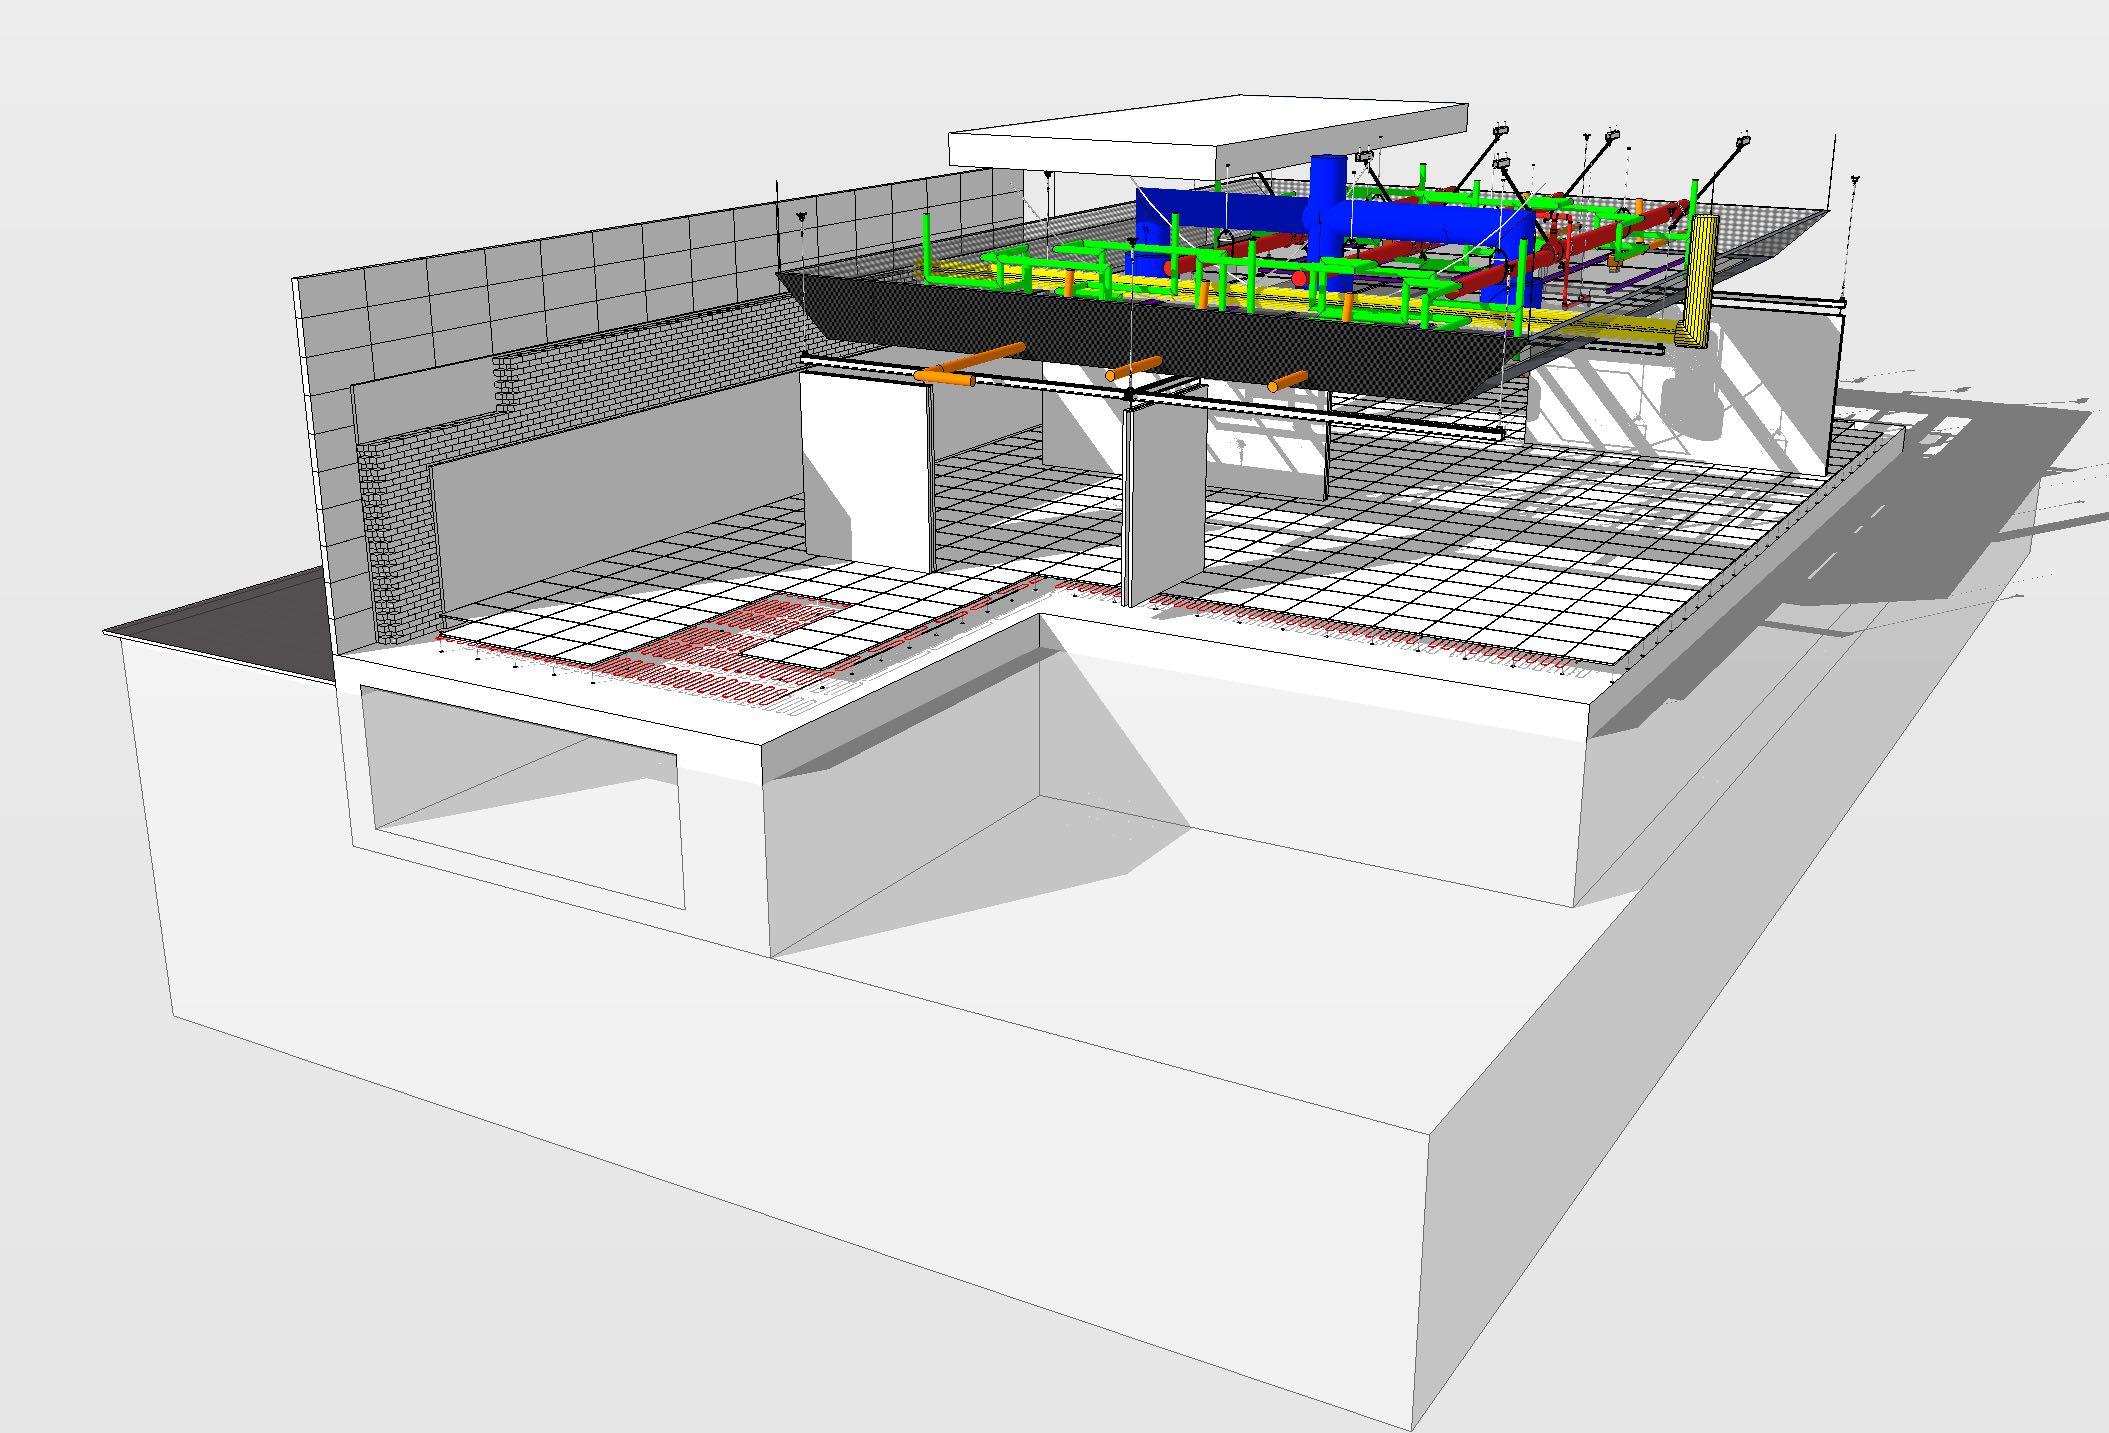
Task: Select the rightmost black diagonal hanger bracket
Action: click(x=1722, y=166)
